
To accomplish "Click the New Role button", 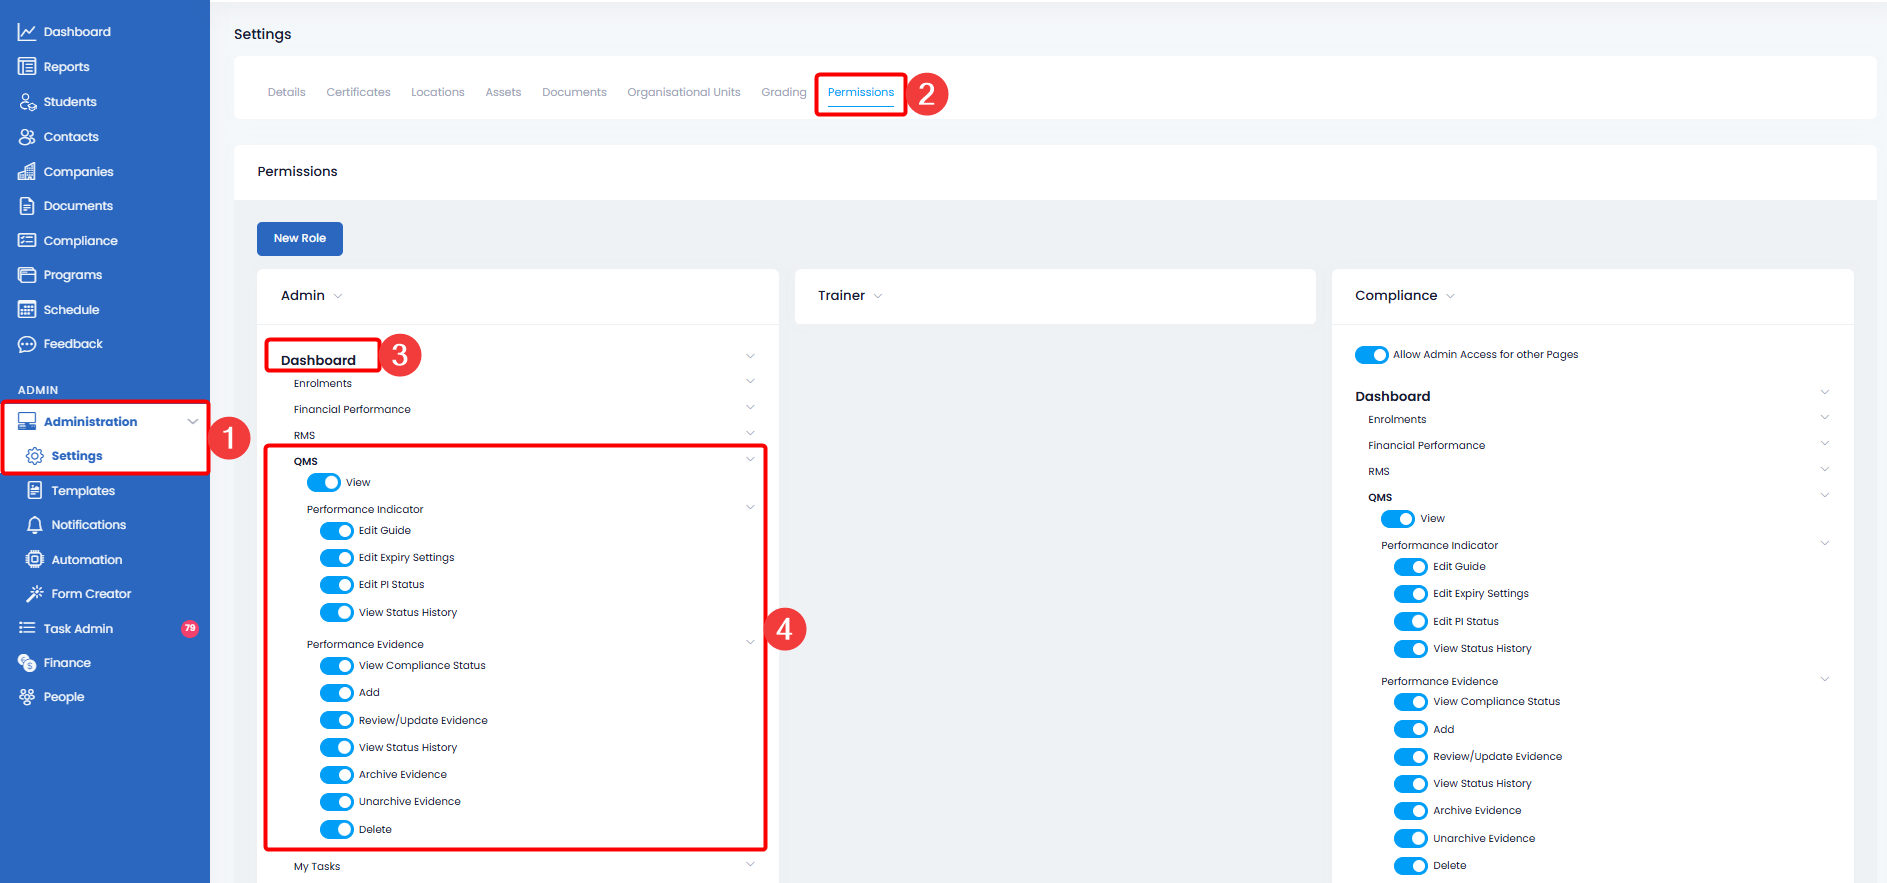I will click(x=299, y=239).
